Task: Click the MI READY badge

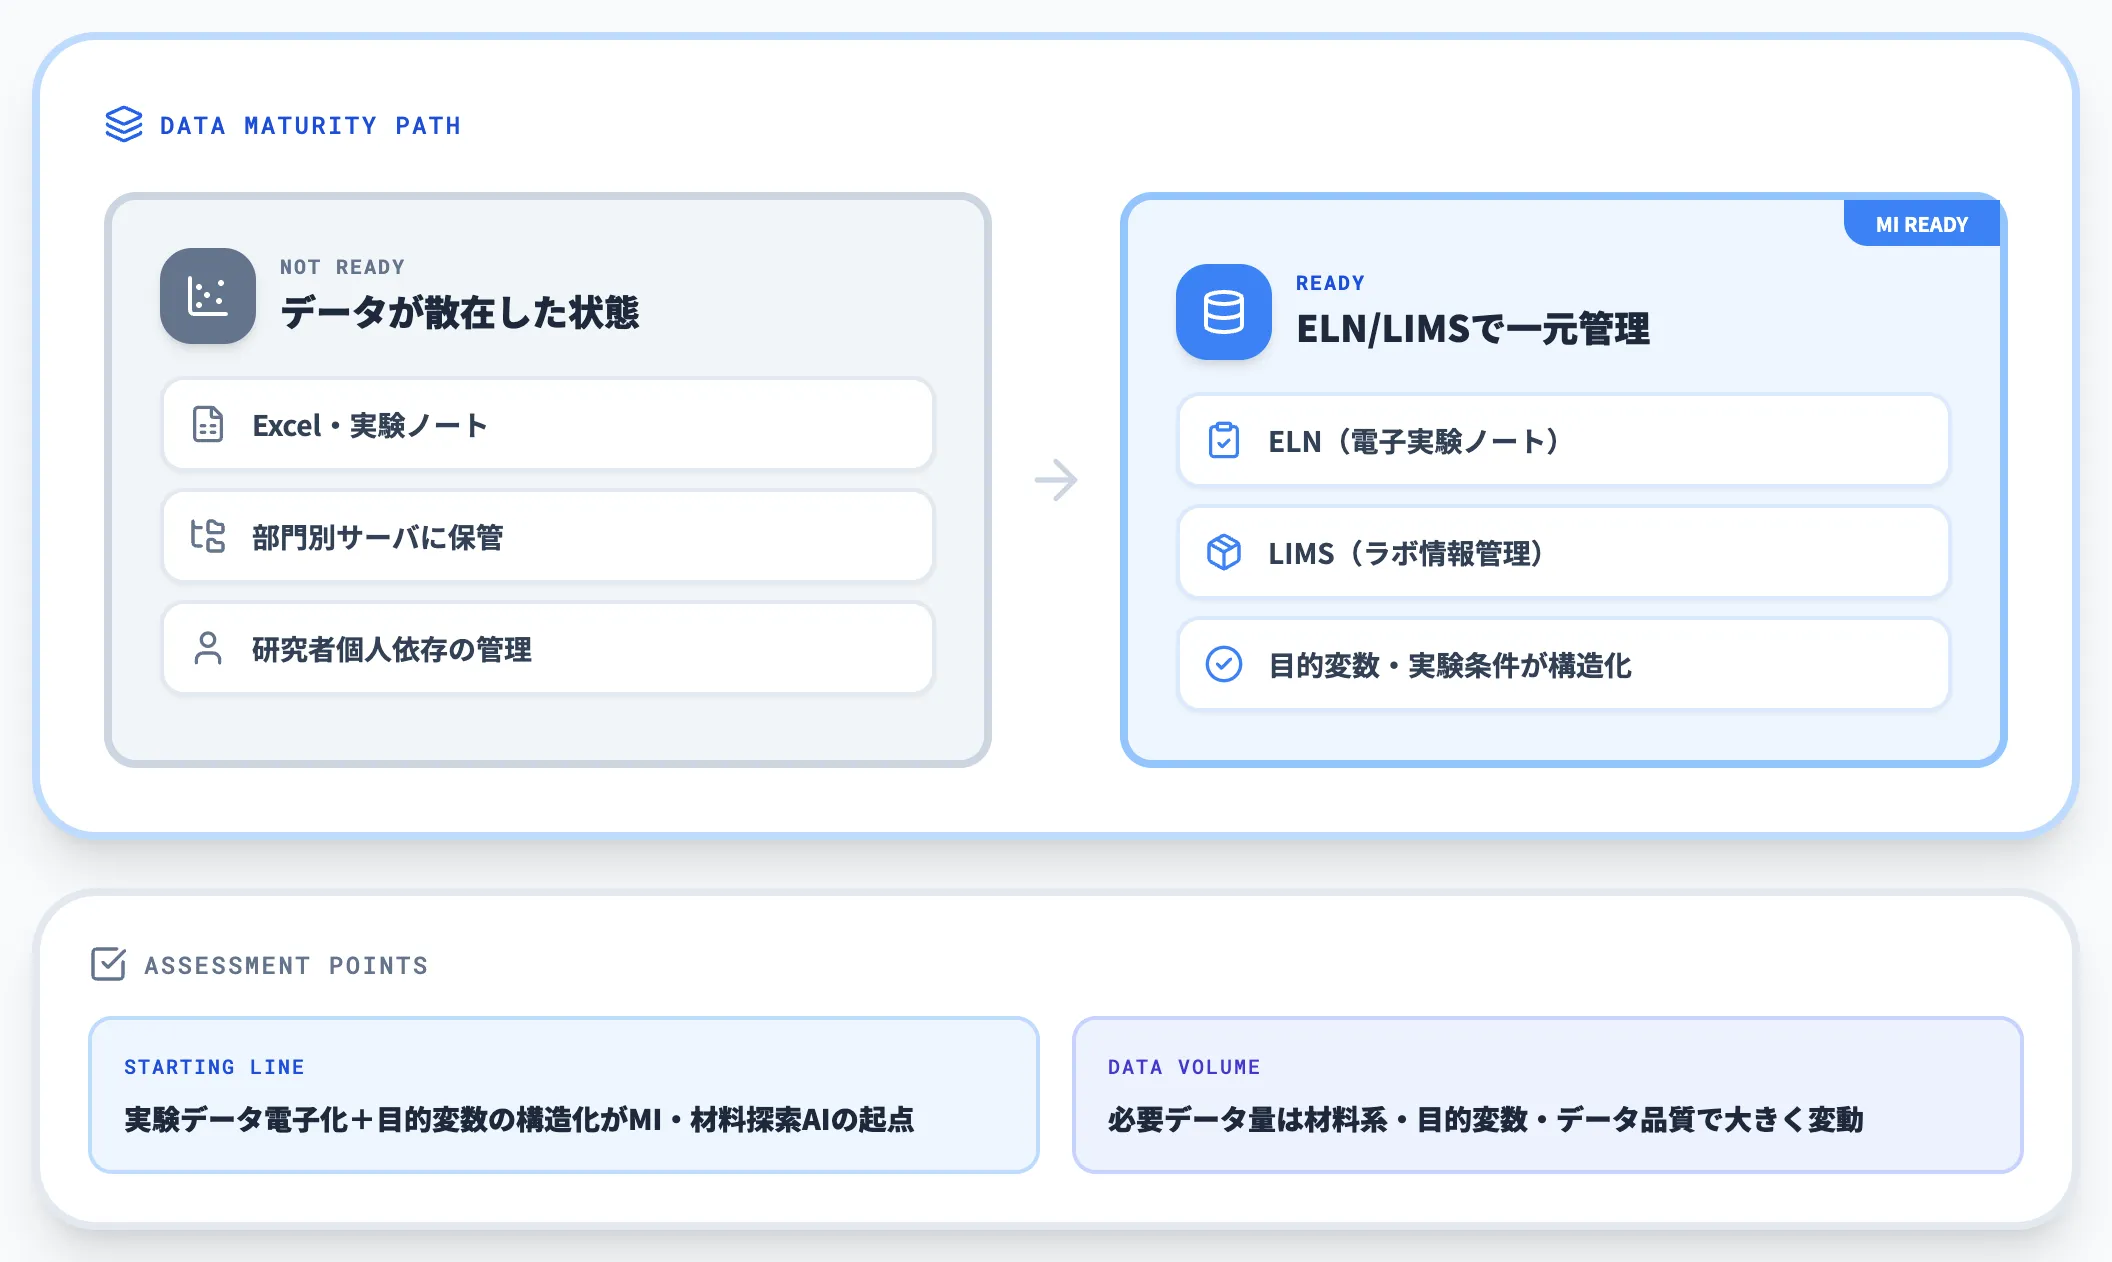Action: (x=1921, y=224)
